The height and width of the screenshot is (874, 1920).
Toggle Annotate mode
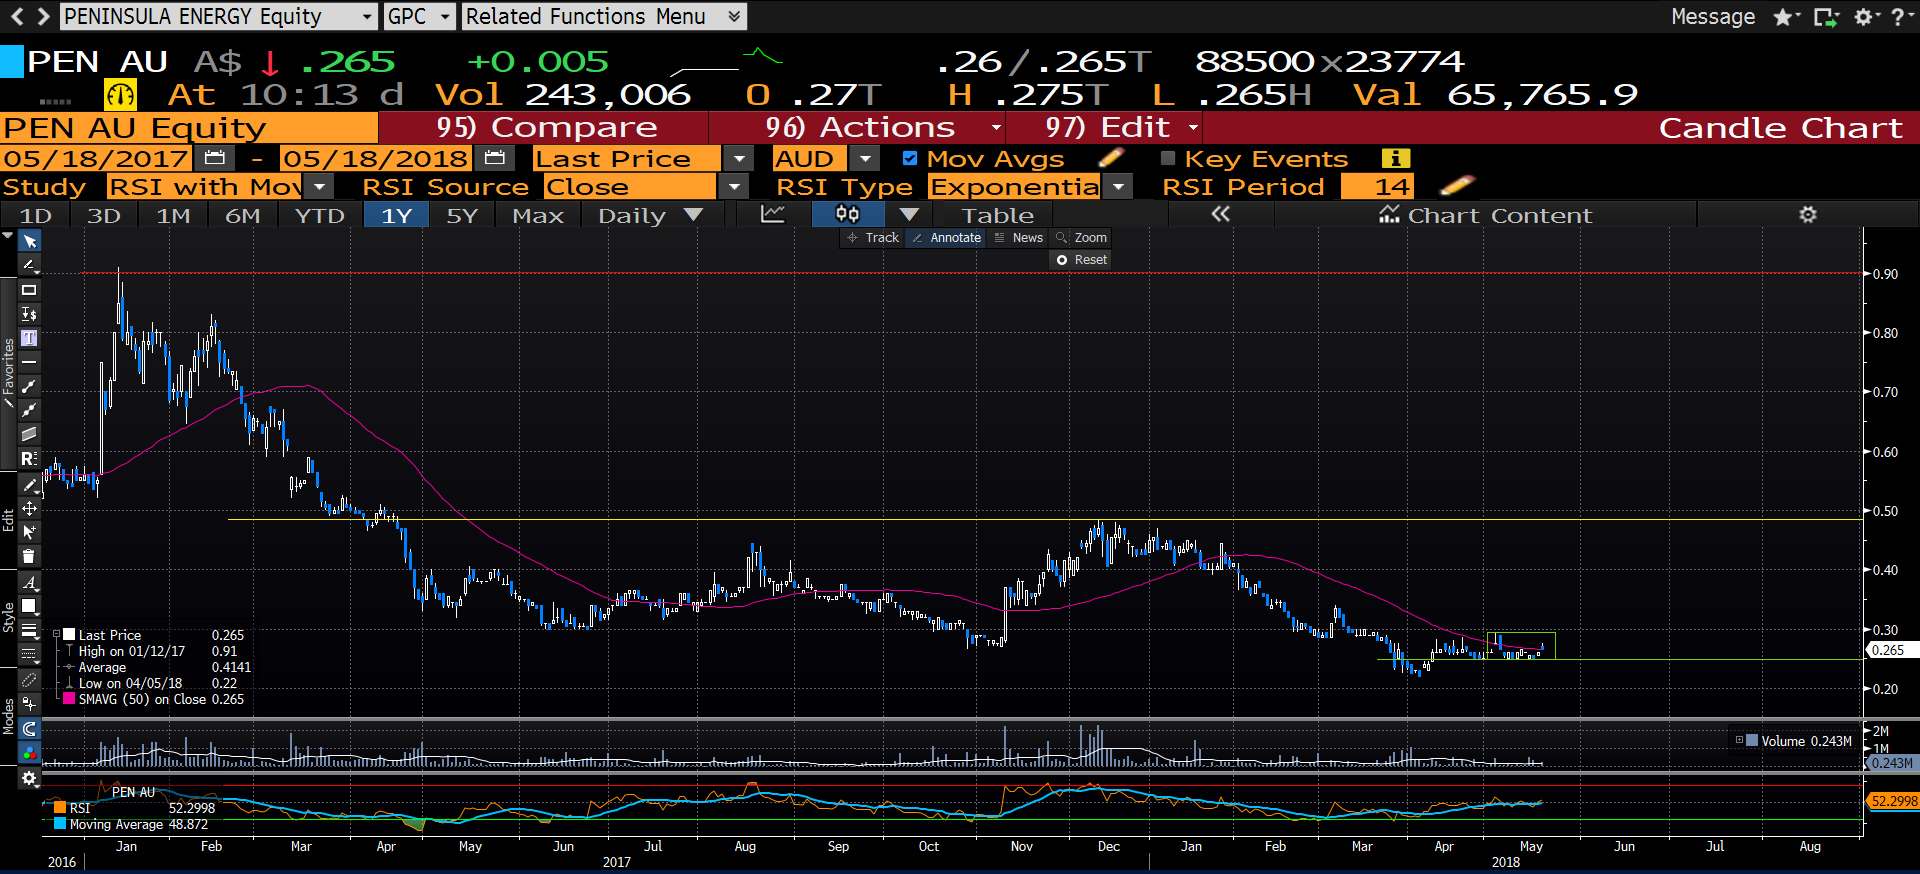[946, 238]
